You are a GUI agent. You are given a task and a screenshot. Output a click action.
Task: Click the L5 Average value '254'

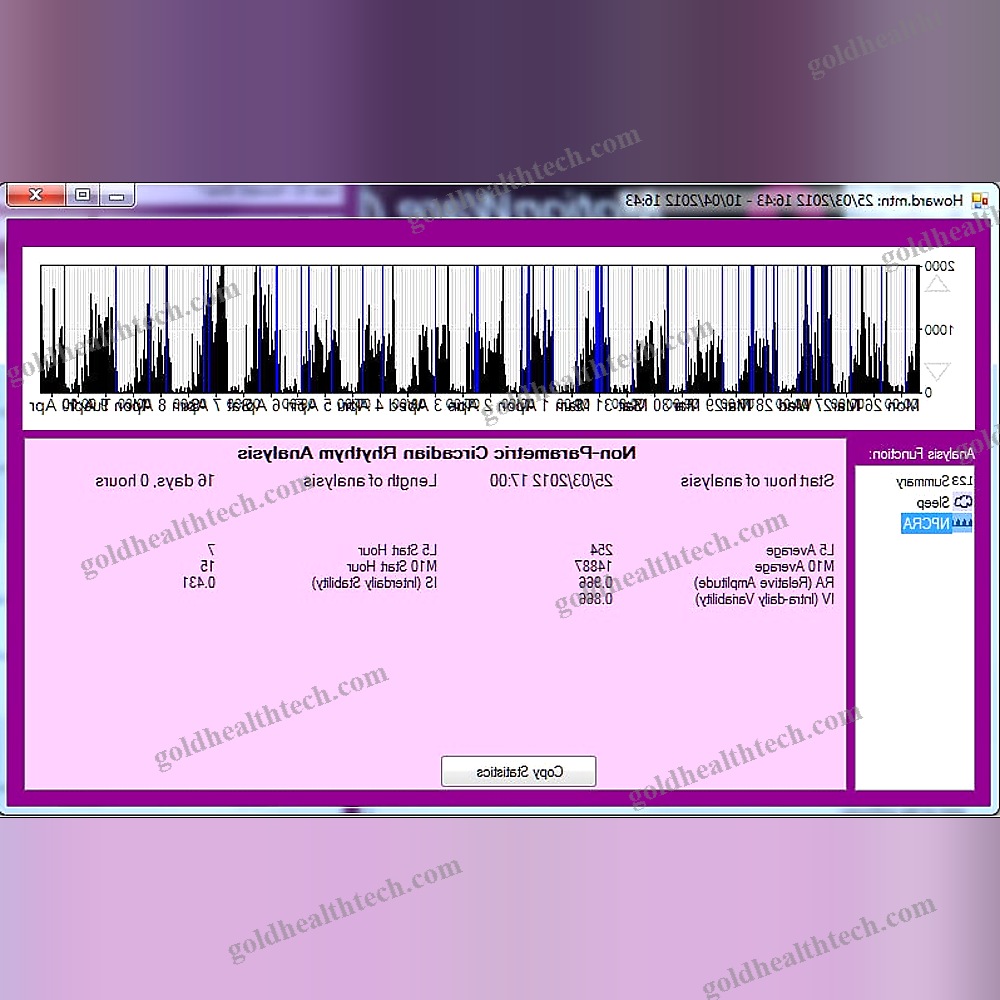click(601, 550)
